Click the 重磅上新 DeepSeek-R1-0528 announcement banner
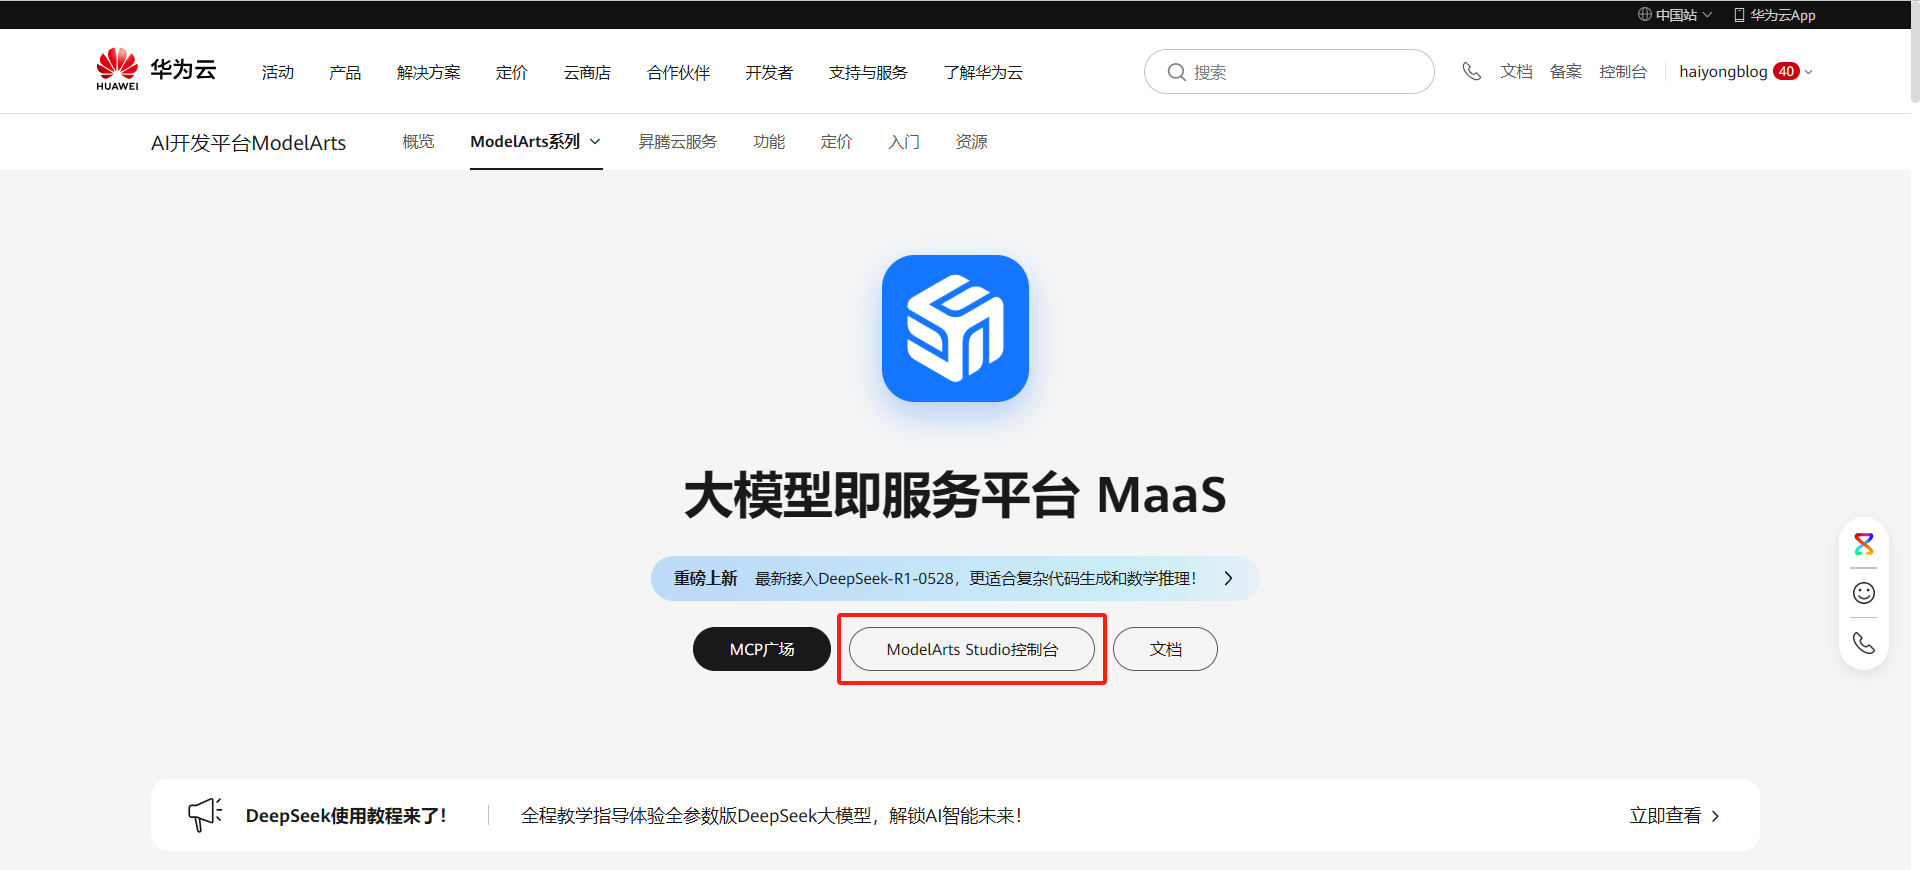The width and height of the screenshot is (1920, 870). point(955,578)
